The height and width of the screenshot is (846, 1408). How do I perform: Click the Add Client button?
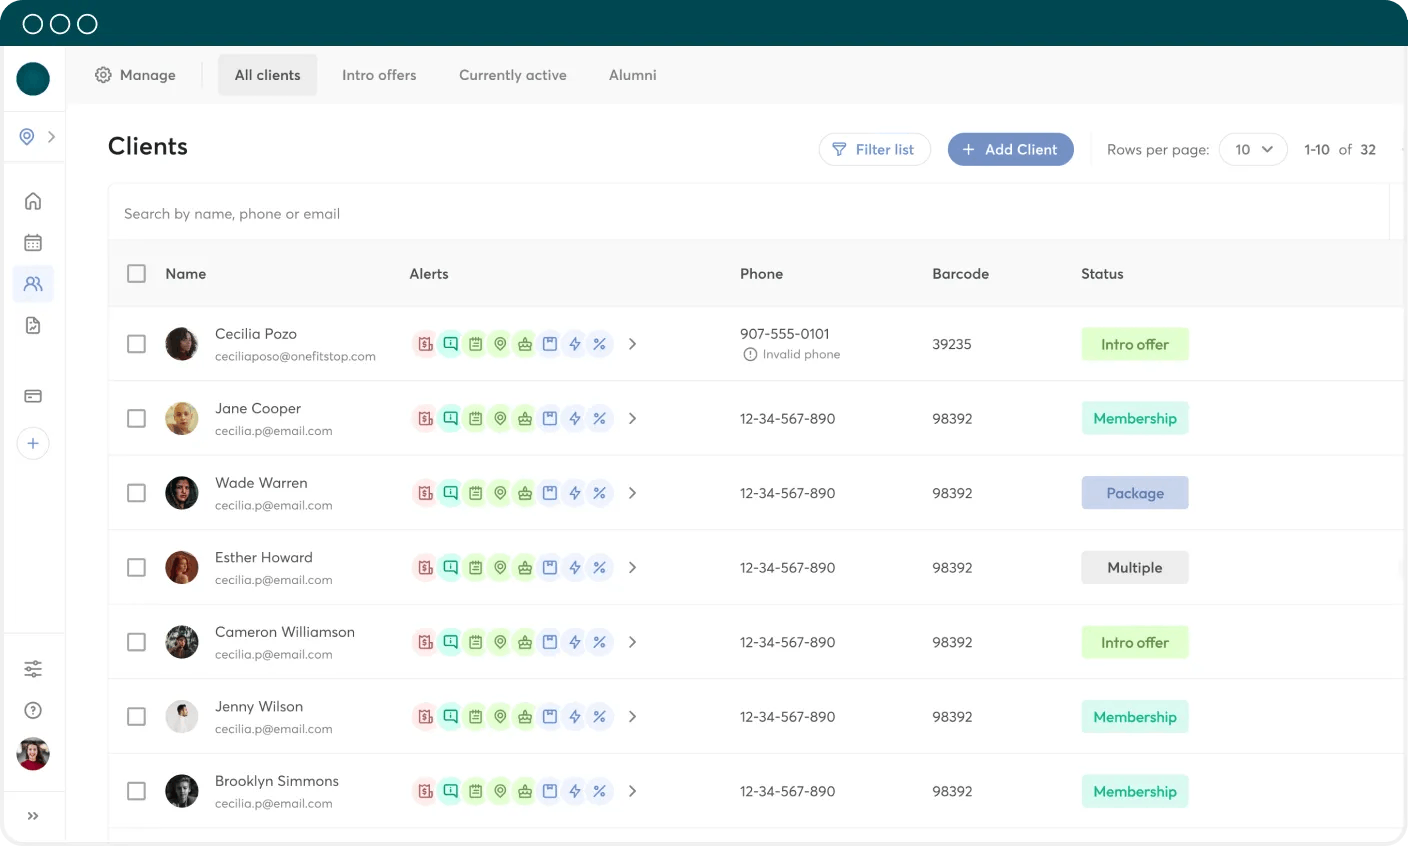1010,150
